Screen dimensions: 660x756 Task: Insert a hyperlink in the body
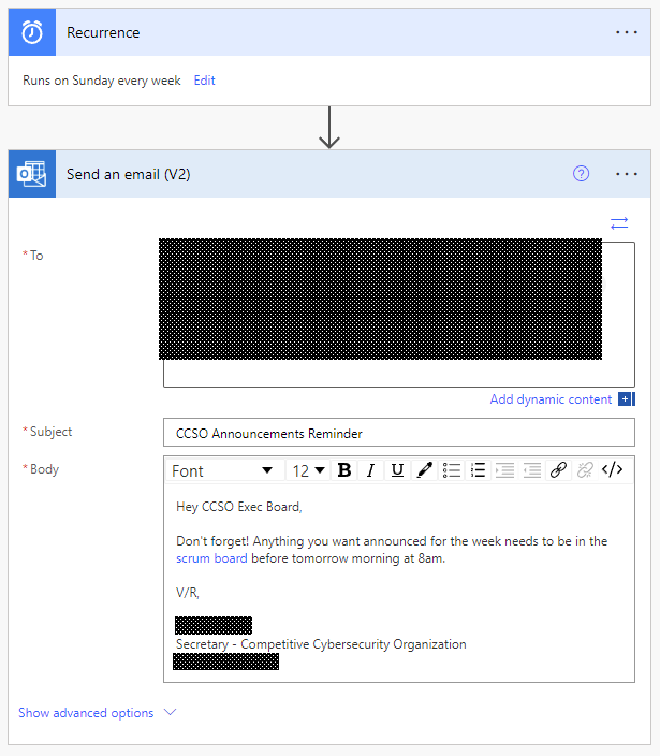click(559, 471)
